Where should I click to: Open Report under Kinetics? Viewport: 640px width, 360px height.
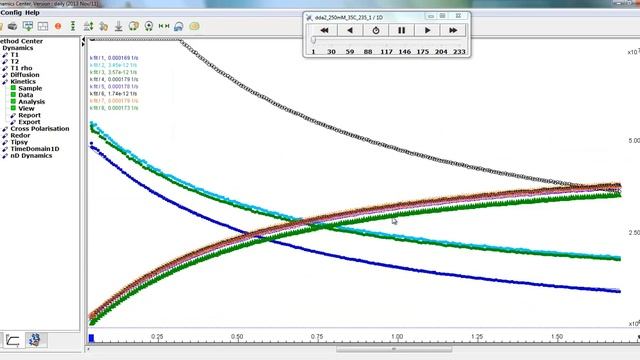(x=29, y=115)
